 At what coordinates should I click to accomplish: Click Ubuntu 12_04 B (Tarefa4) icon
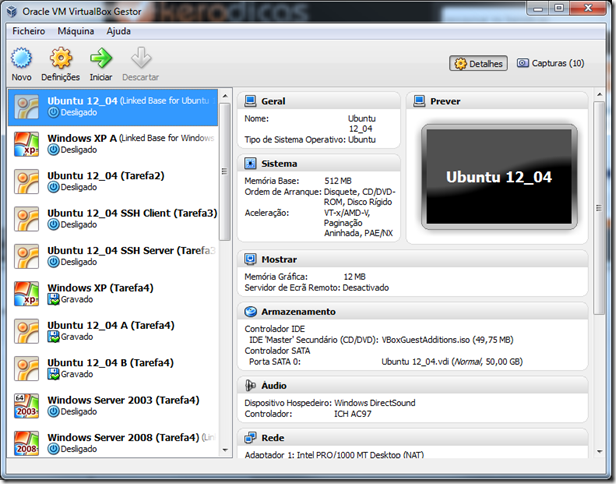(26, 368)
